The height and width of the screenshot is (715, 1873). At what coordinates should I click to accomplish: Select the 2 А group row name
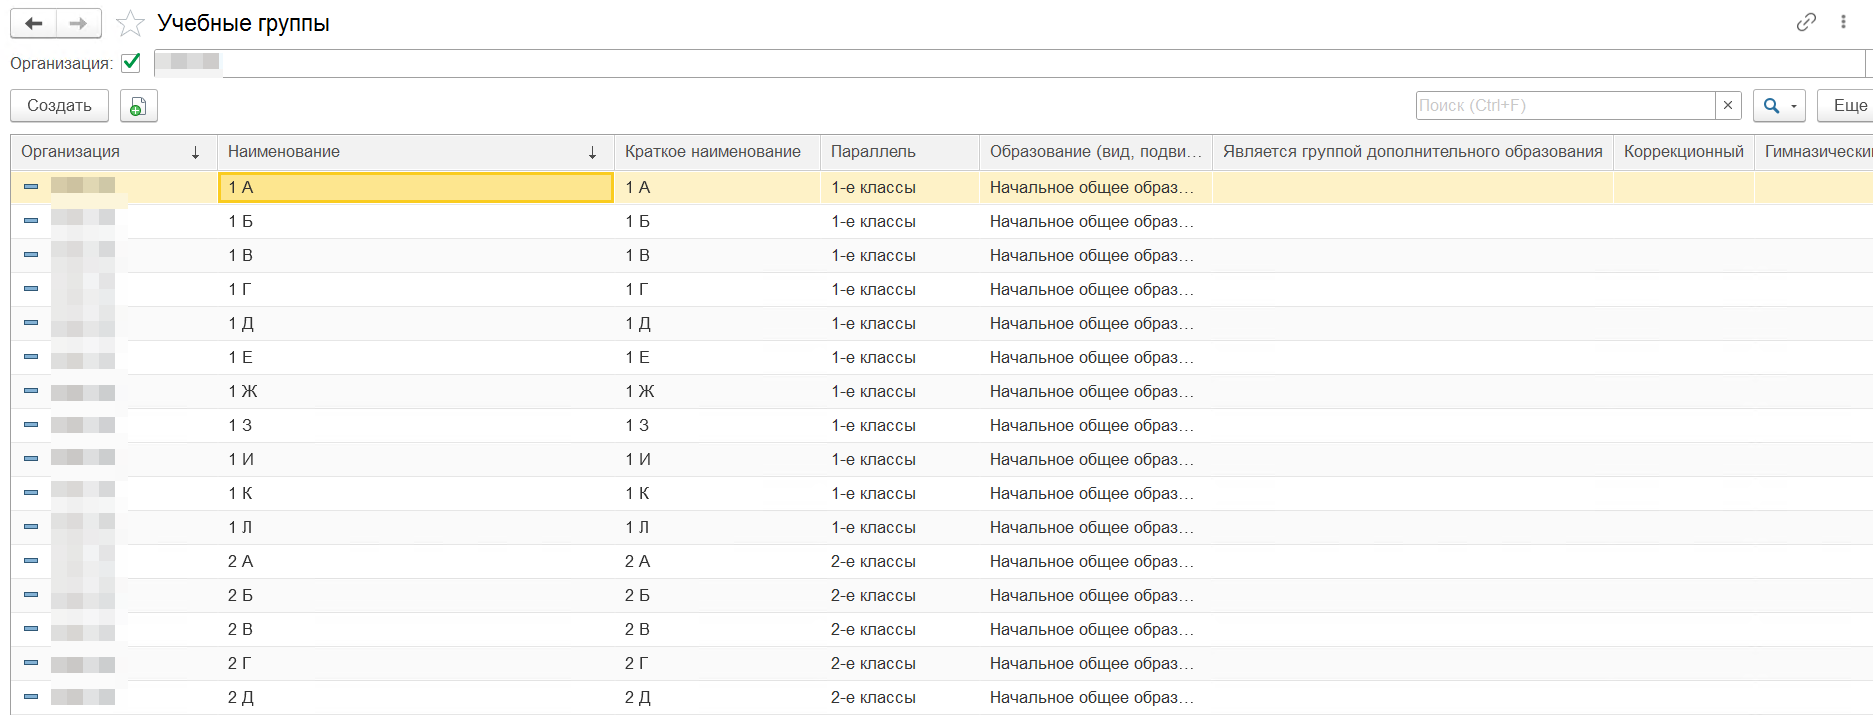tap(241, 561)
